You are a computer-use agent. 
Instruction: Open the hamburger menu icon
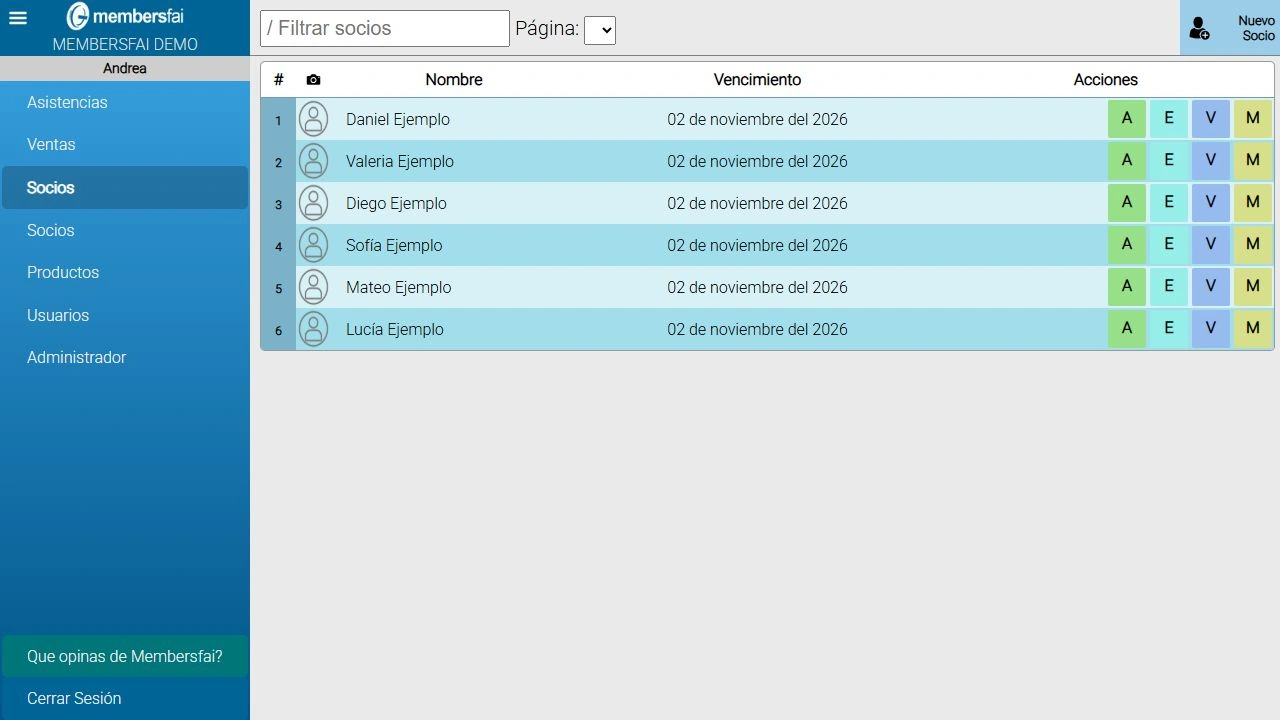click(17, 18)
